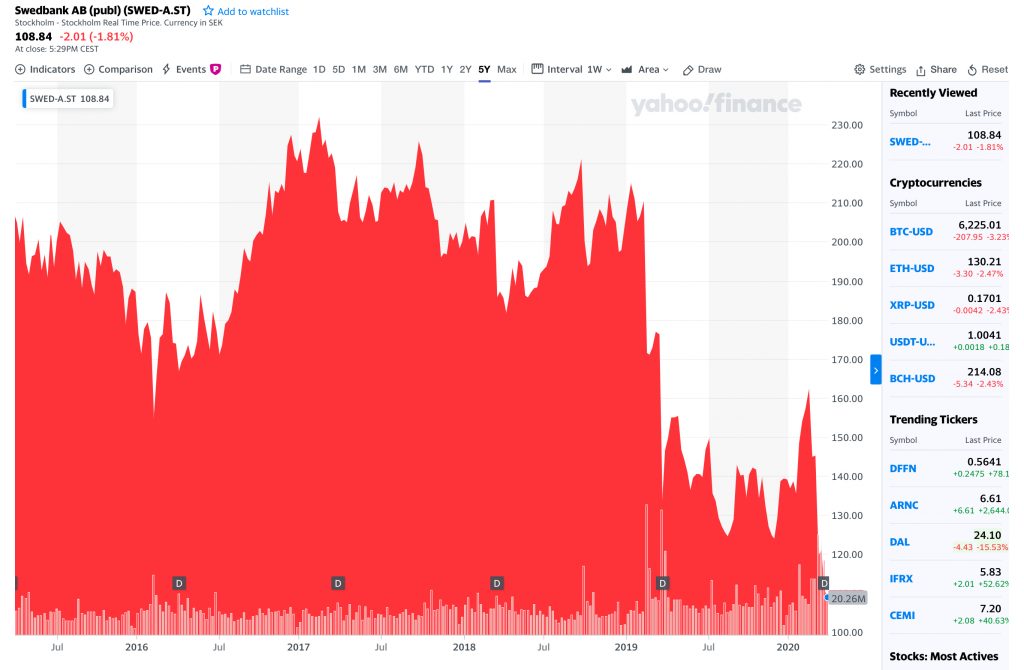Collapse sidebar with the blue arrow tab
This screenshot has height=670, width=1024.
876,370
